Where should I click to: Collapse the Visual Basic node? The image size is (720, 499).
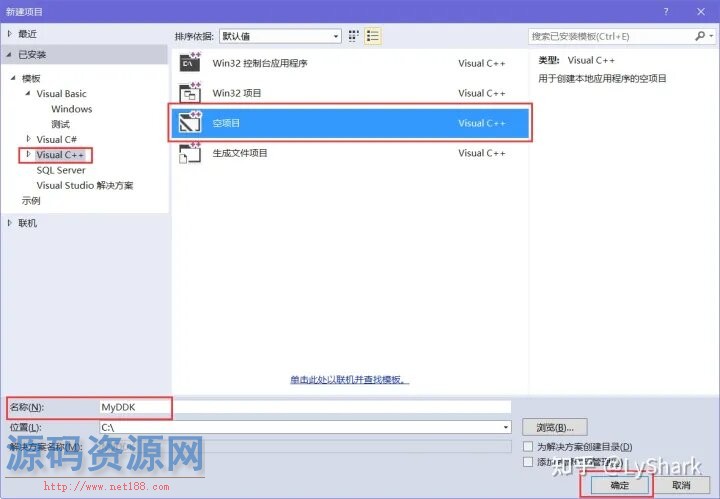coord(28,93)
